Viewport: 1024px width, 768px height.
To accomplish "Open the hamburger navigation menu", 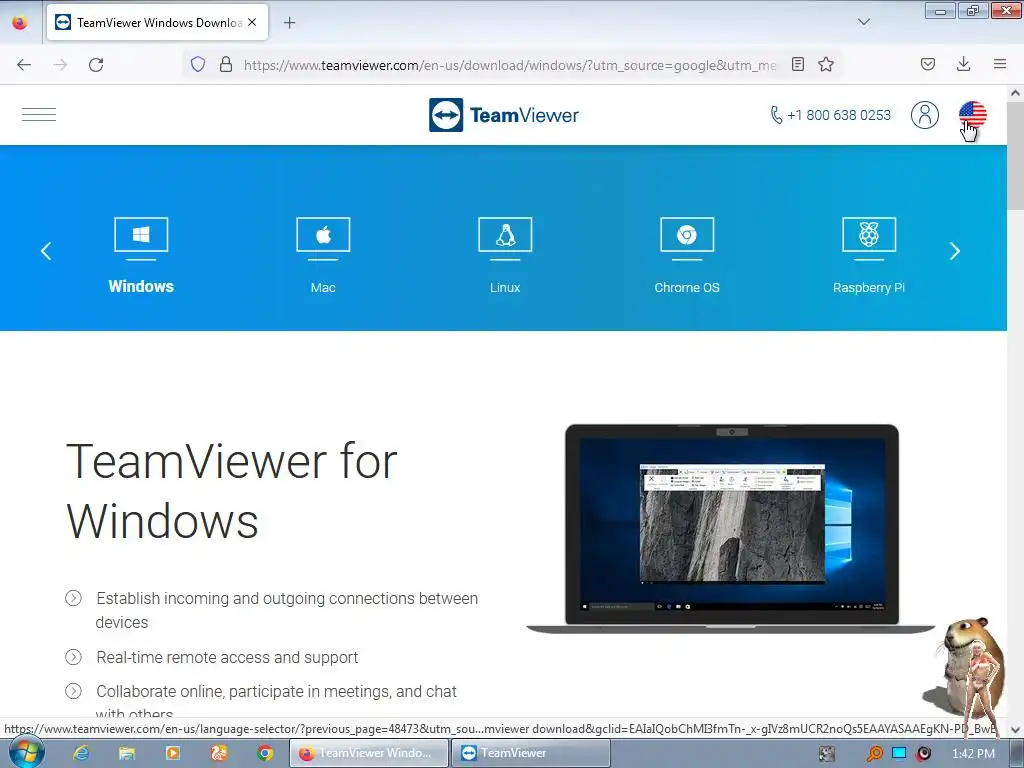I will [39, 115].
